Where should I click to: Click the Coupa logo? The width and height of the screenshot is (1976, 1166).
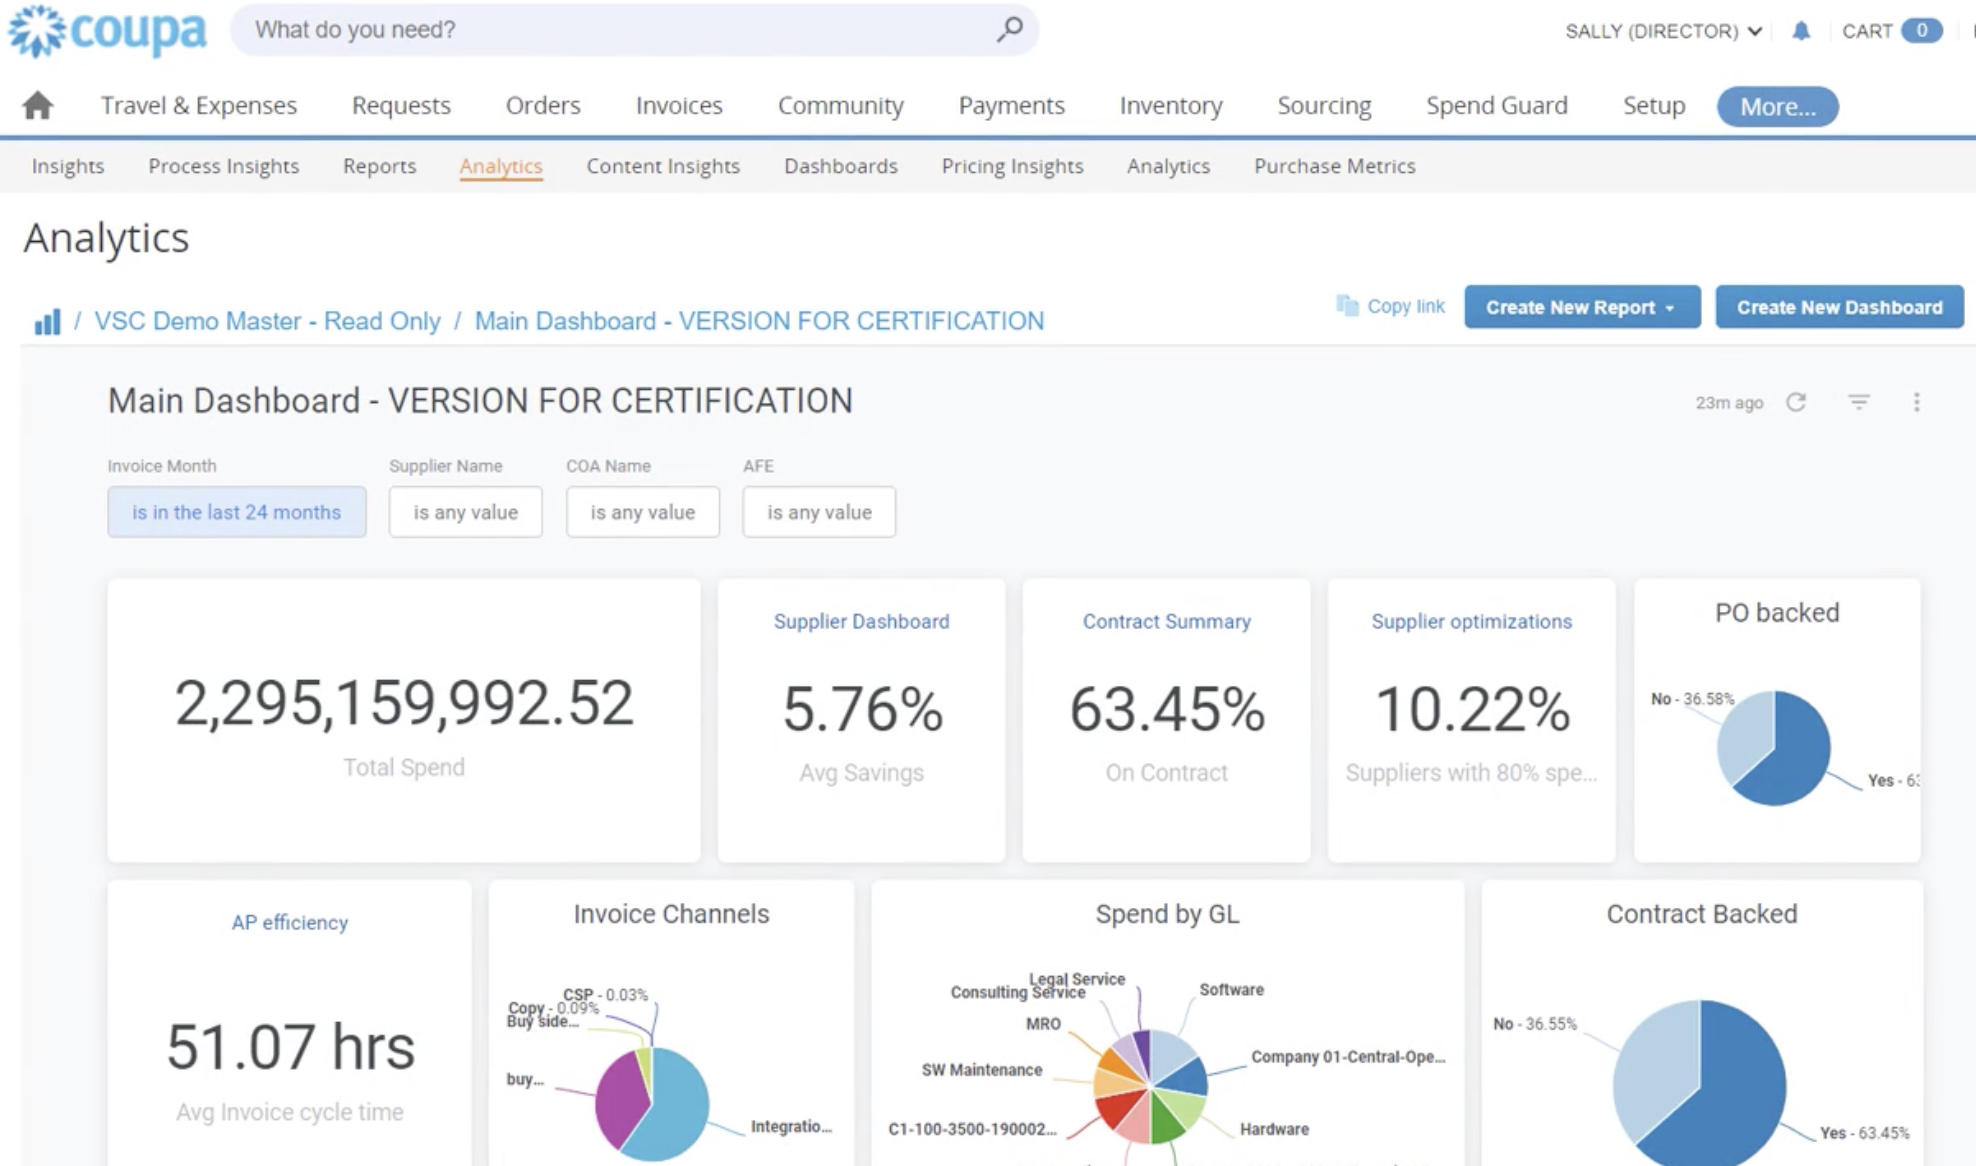[x=107, y=31]
